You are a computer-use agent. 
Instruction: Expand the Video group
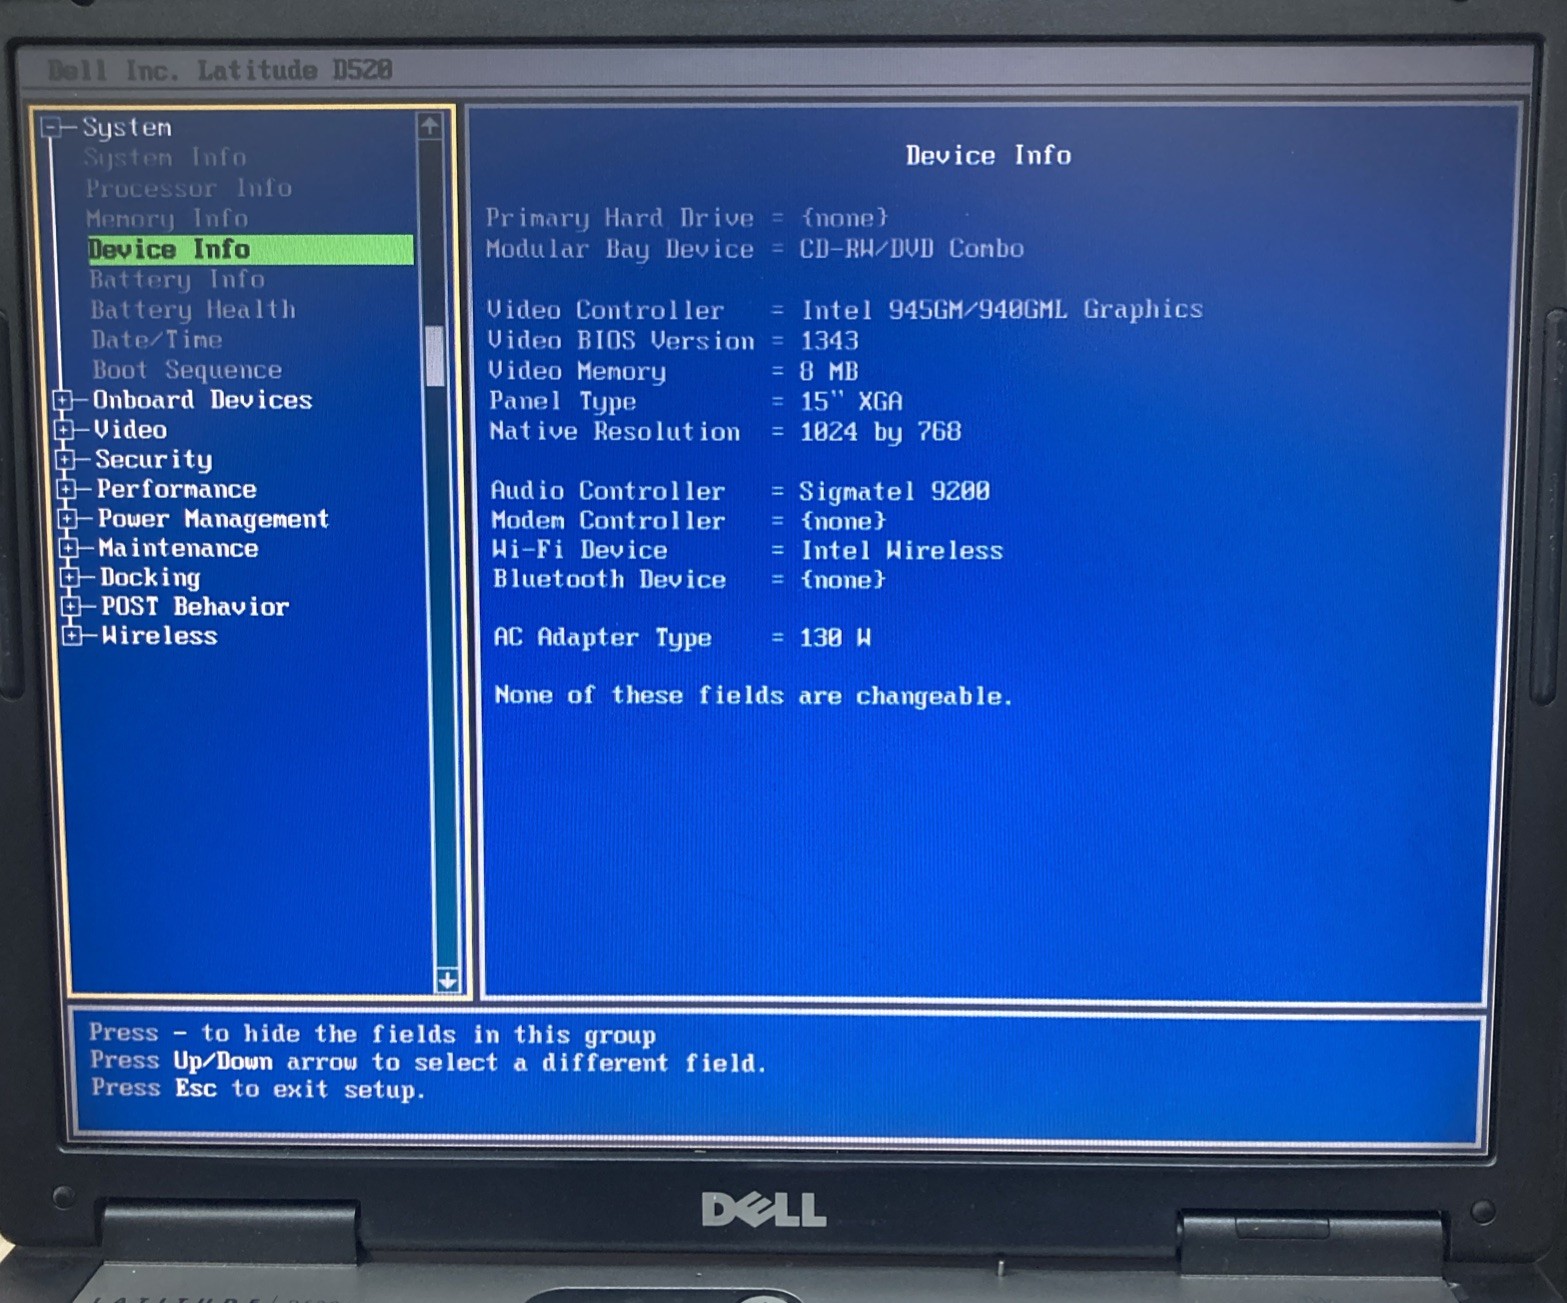(66, 430)
